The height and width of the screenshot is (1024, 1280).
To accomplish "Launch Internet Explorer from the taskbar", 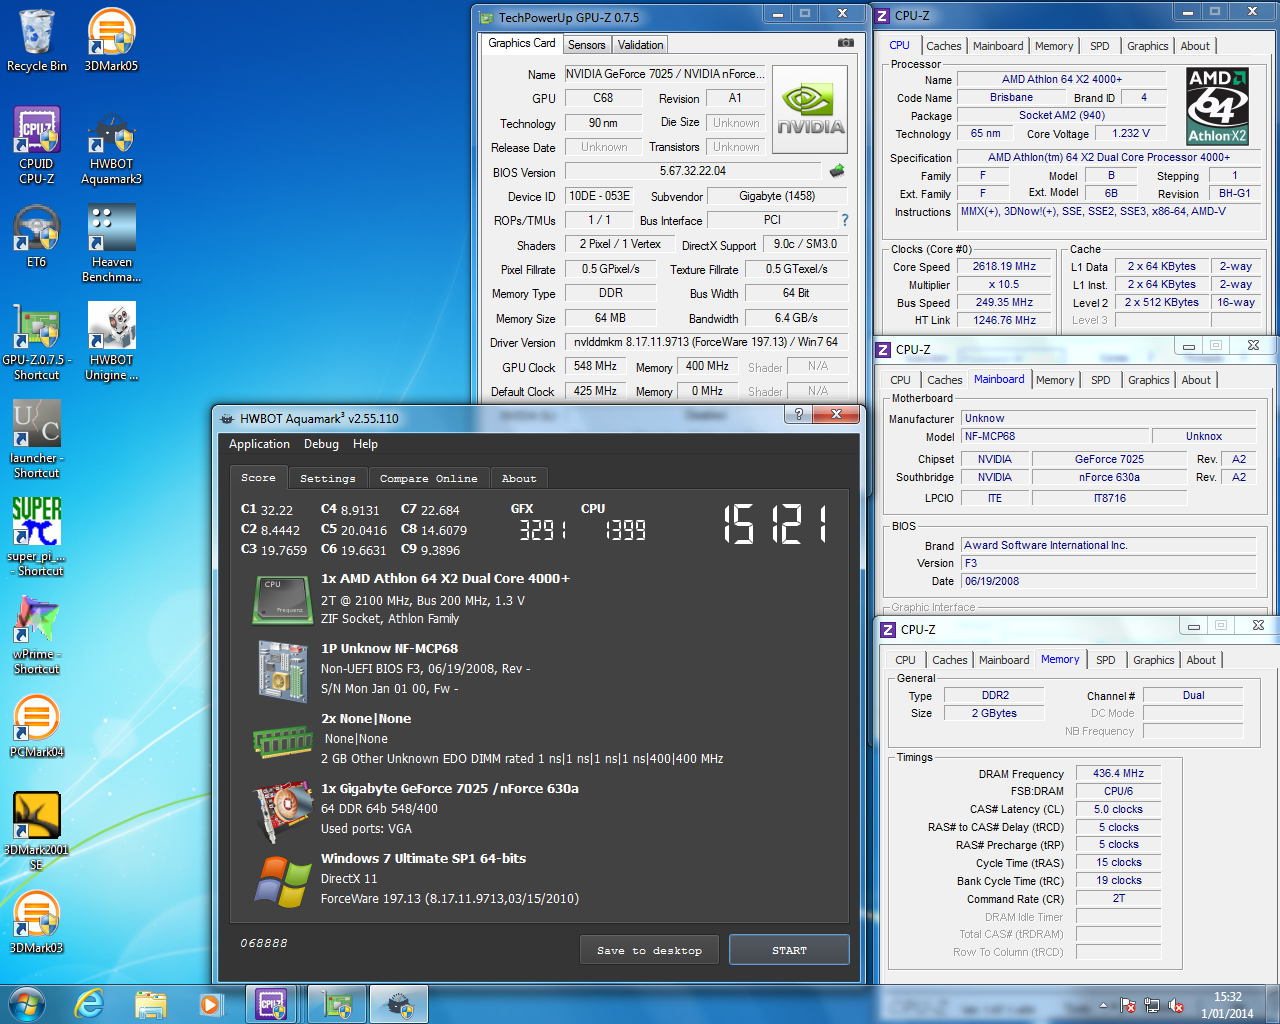I will click(x=90, y=1004).
